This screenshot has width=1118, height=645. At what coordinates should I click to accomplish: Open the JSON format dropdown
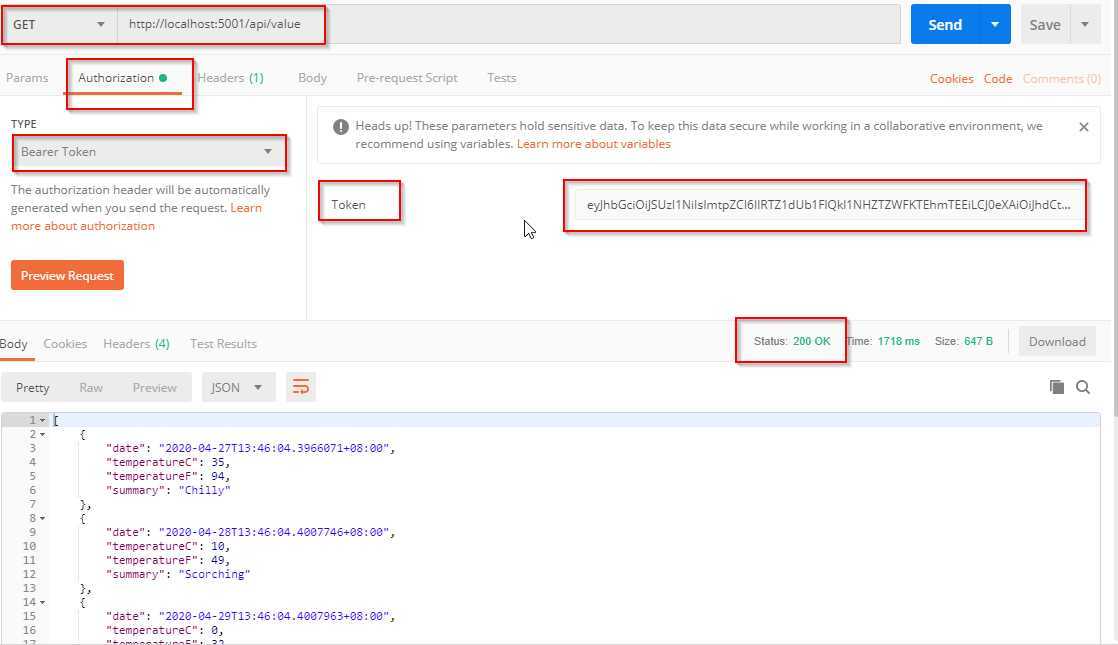238,388
